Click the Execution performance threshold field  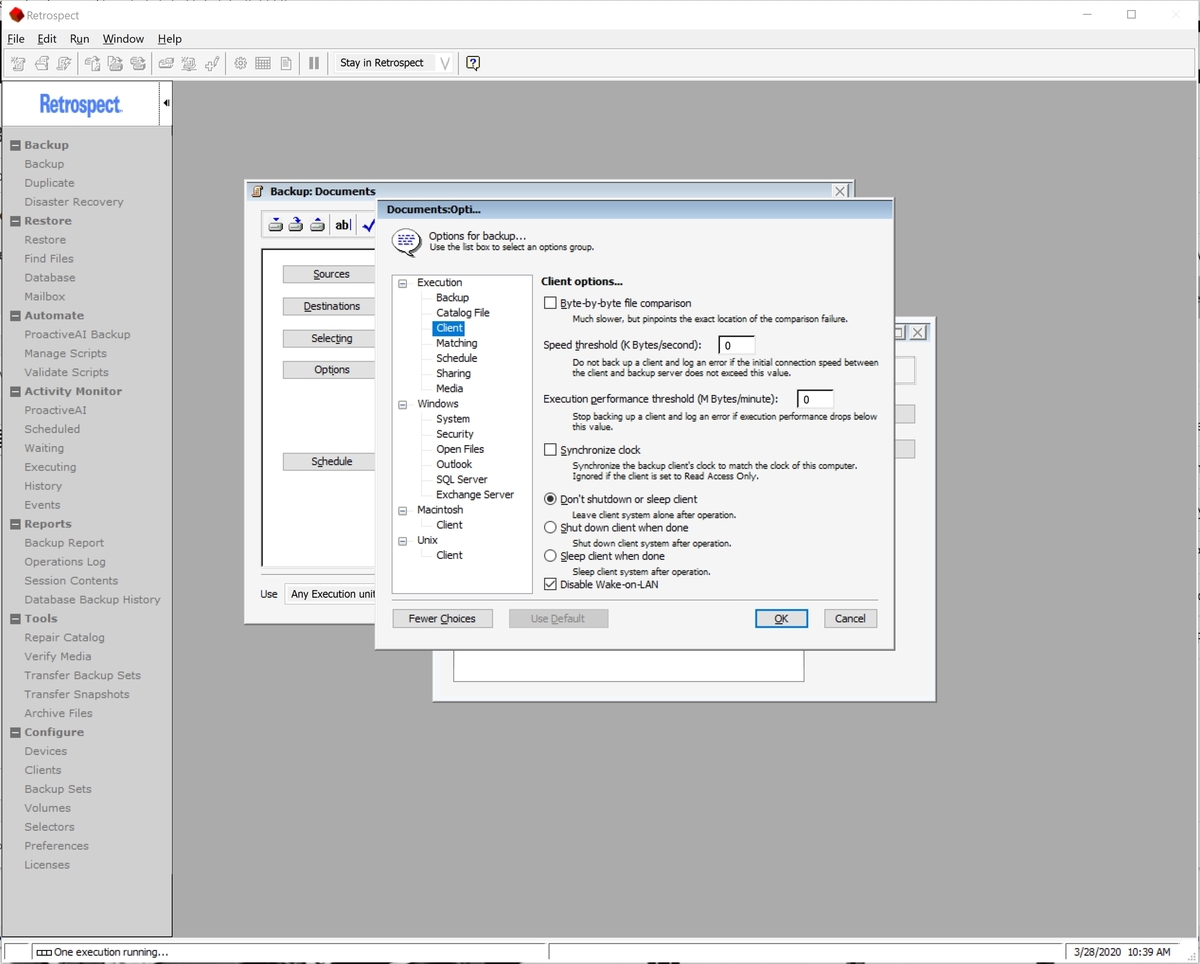pyautogui.click(x=815, y=400)
